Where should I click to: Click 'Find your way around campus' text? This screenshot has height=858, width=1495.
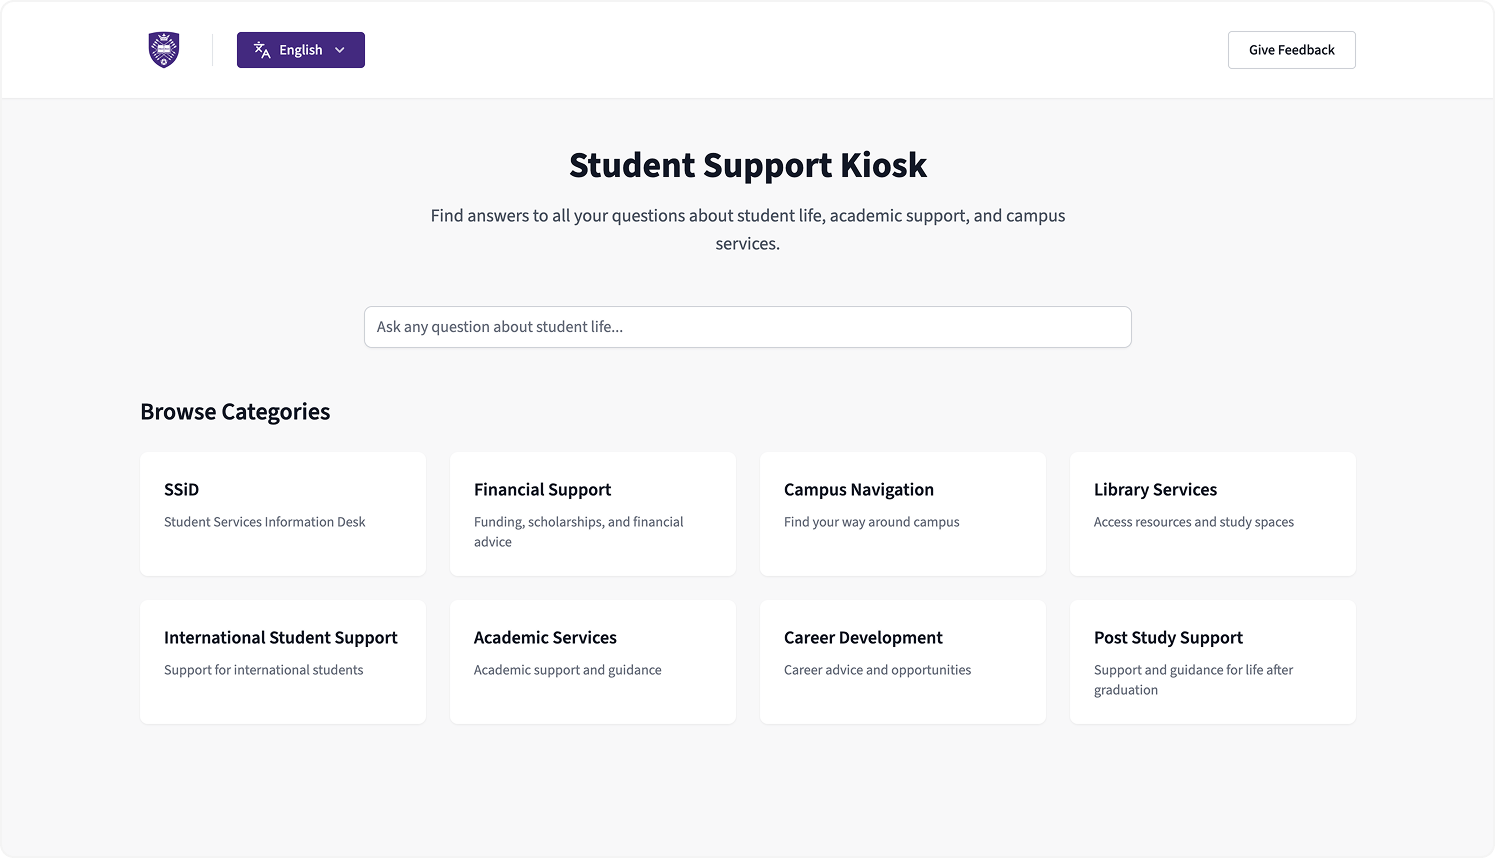[871, 521]
